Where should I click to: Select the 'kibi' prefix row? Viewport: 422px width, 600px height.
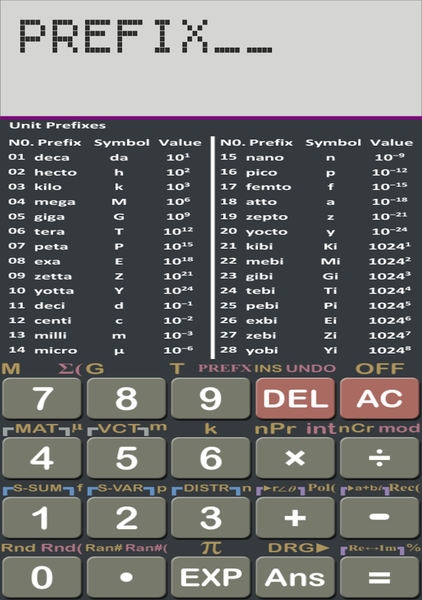click(x=315, y=246)
